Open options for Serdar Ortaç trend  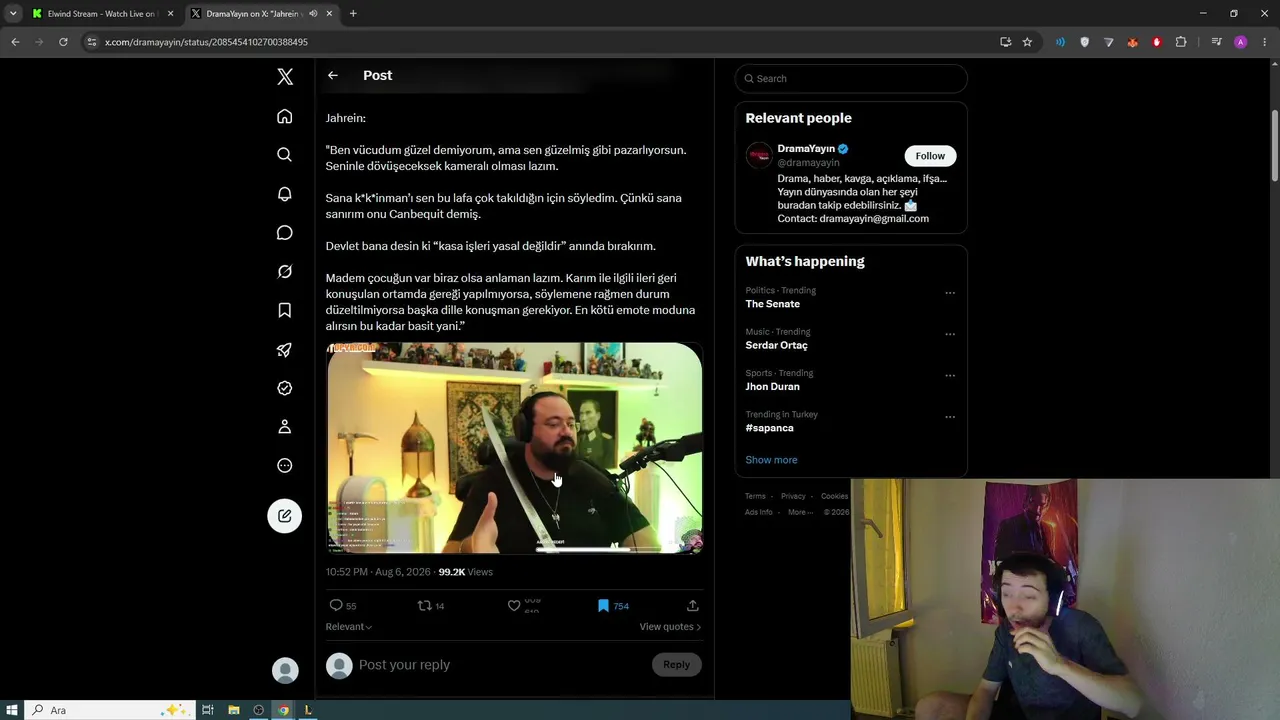(x=950, y=334)
